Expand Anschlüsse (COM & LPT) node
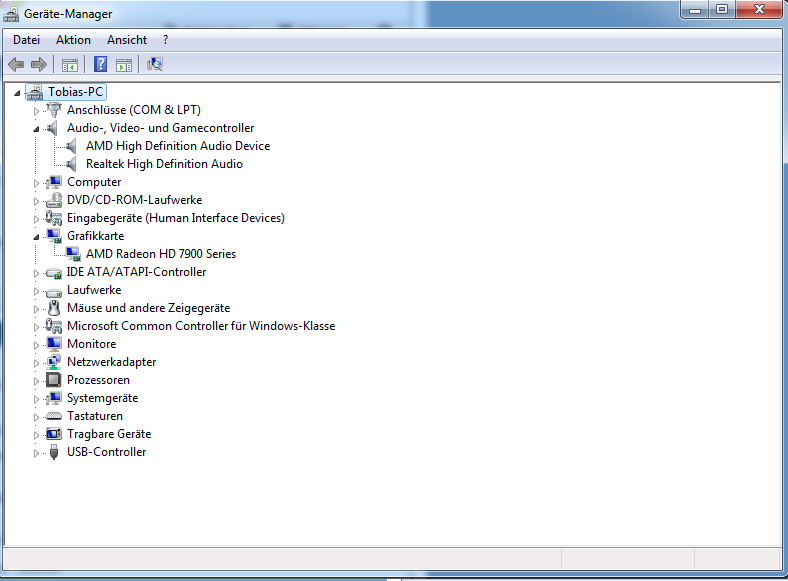Screen dimensions: 788x581 click(x=36, y=111)
